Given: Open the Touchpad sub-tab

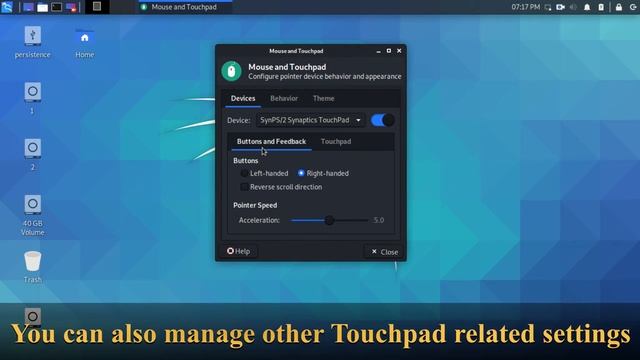Looking at the screenshot, I should coord(336,142).
